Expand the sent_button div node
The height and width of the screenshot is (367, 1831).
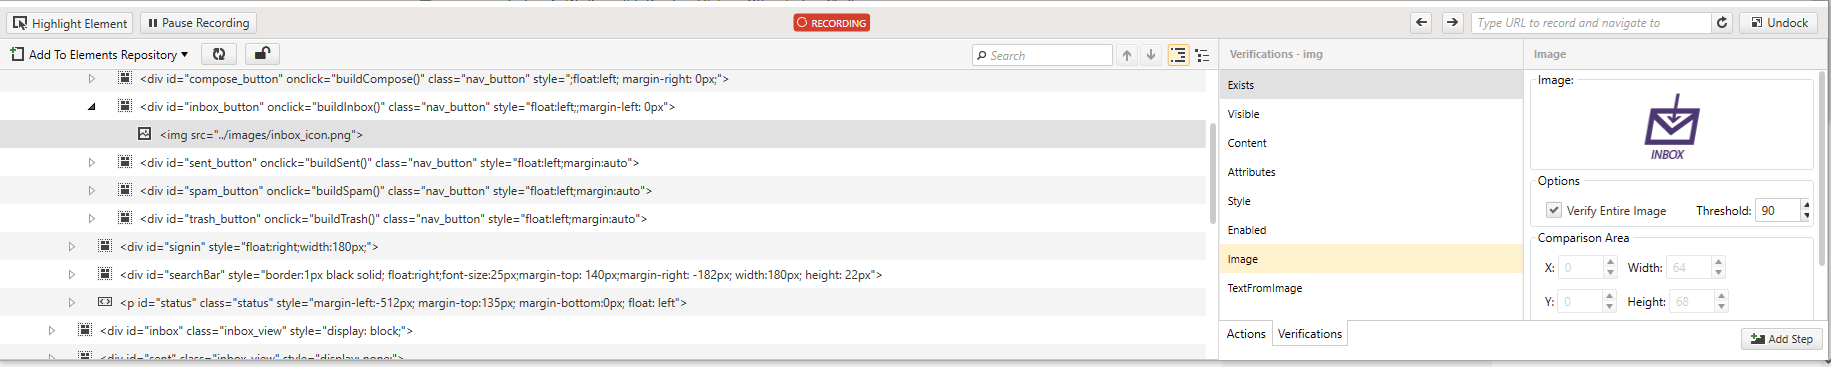[91, 163]
